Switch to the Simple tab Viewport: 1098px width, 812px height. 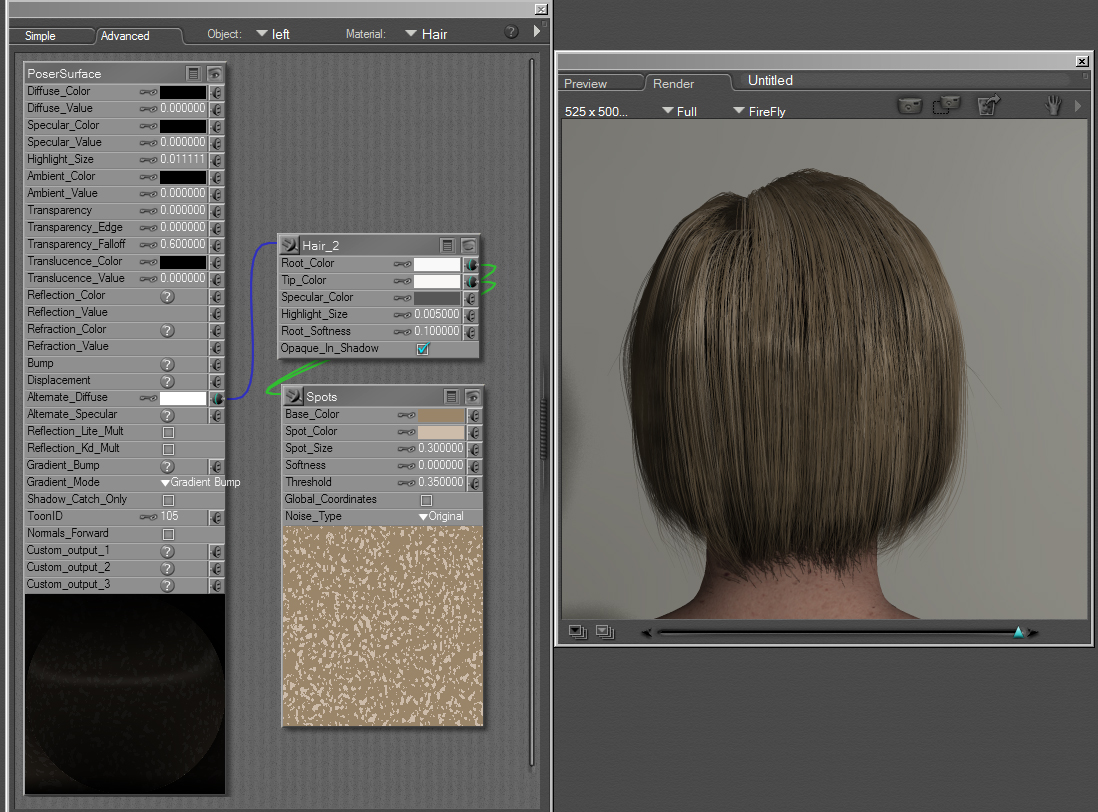41,36
